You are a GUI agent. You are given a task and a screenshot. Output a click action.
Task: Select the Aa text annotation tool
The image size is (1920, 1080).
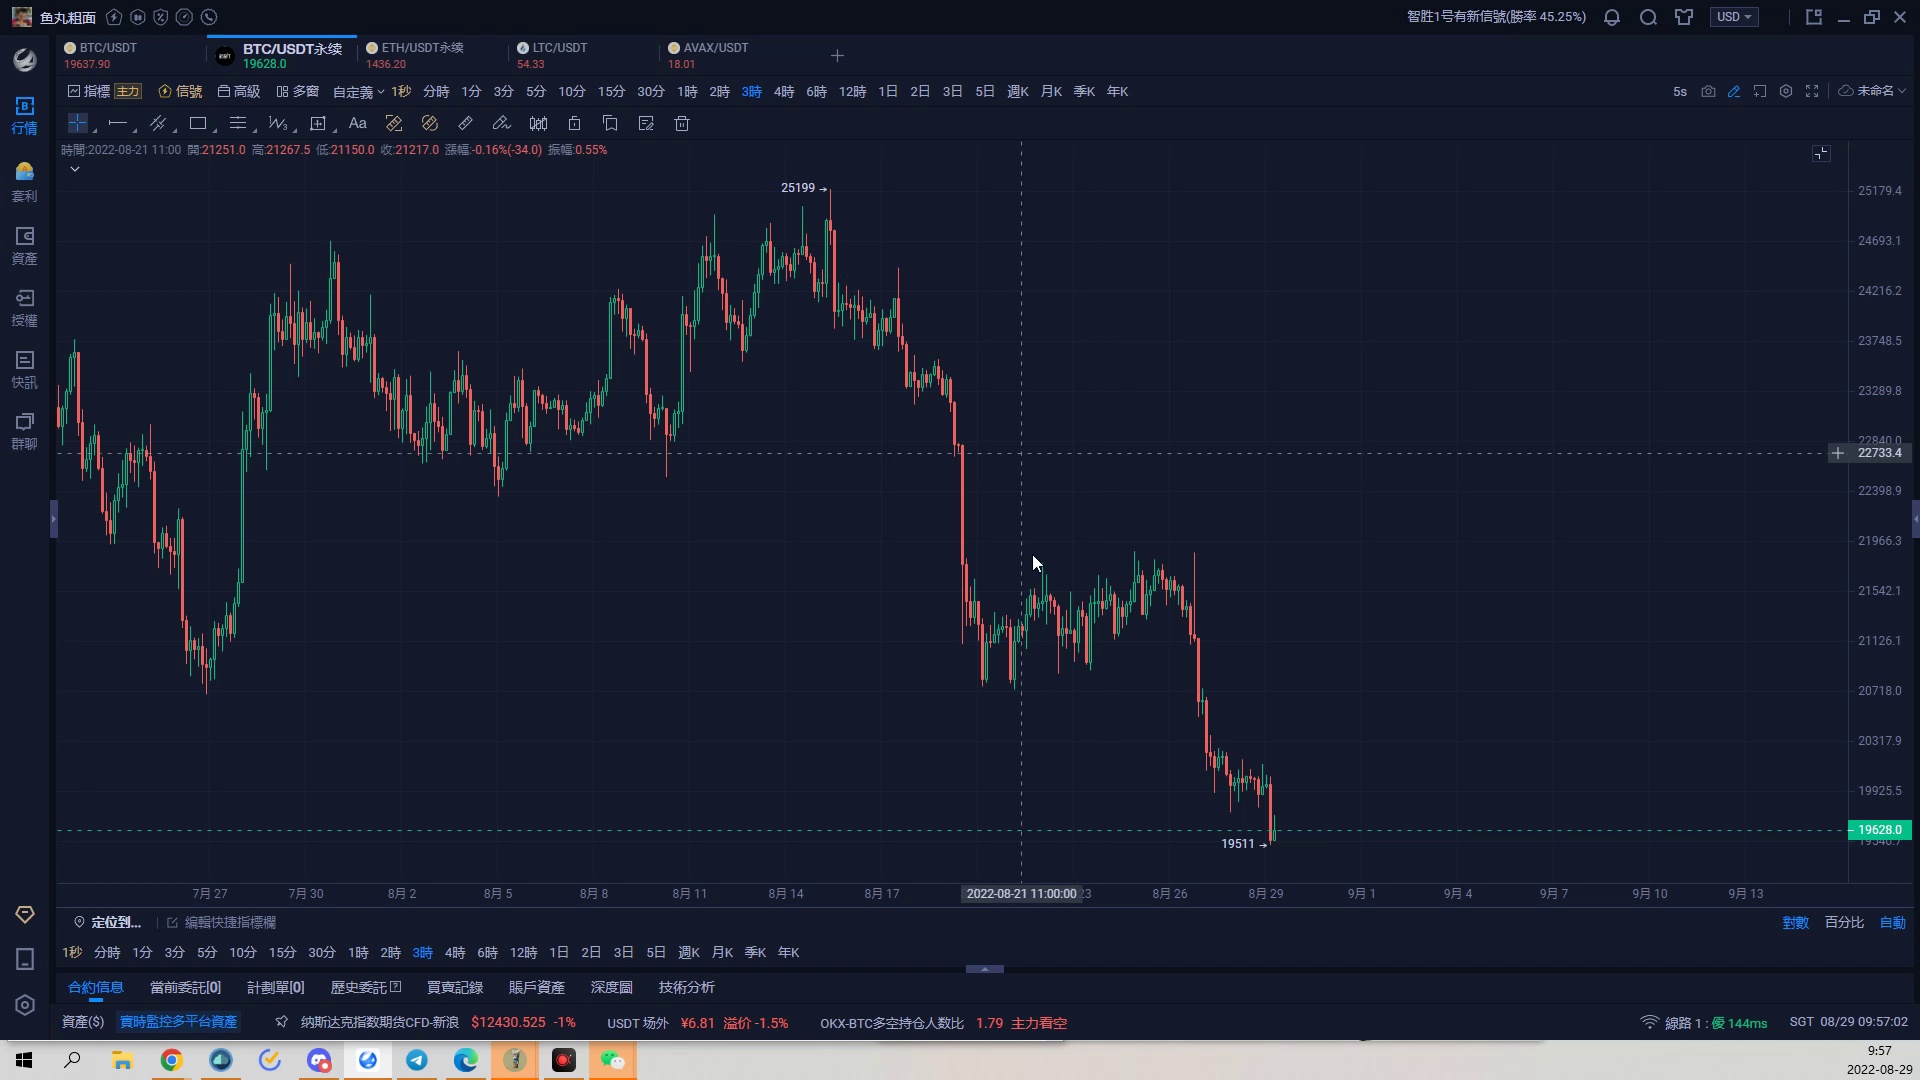[x=357, y=124]
